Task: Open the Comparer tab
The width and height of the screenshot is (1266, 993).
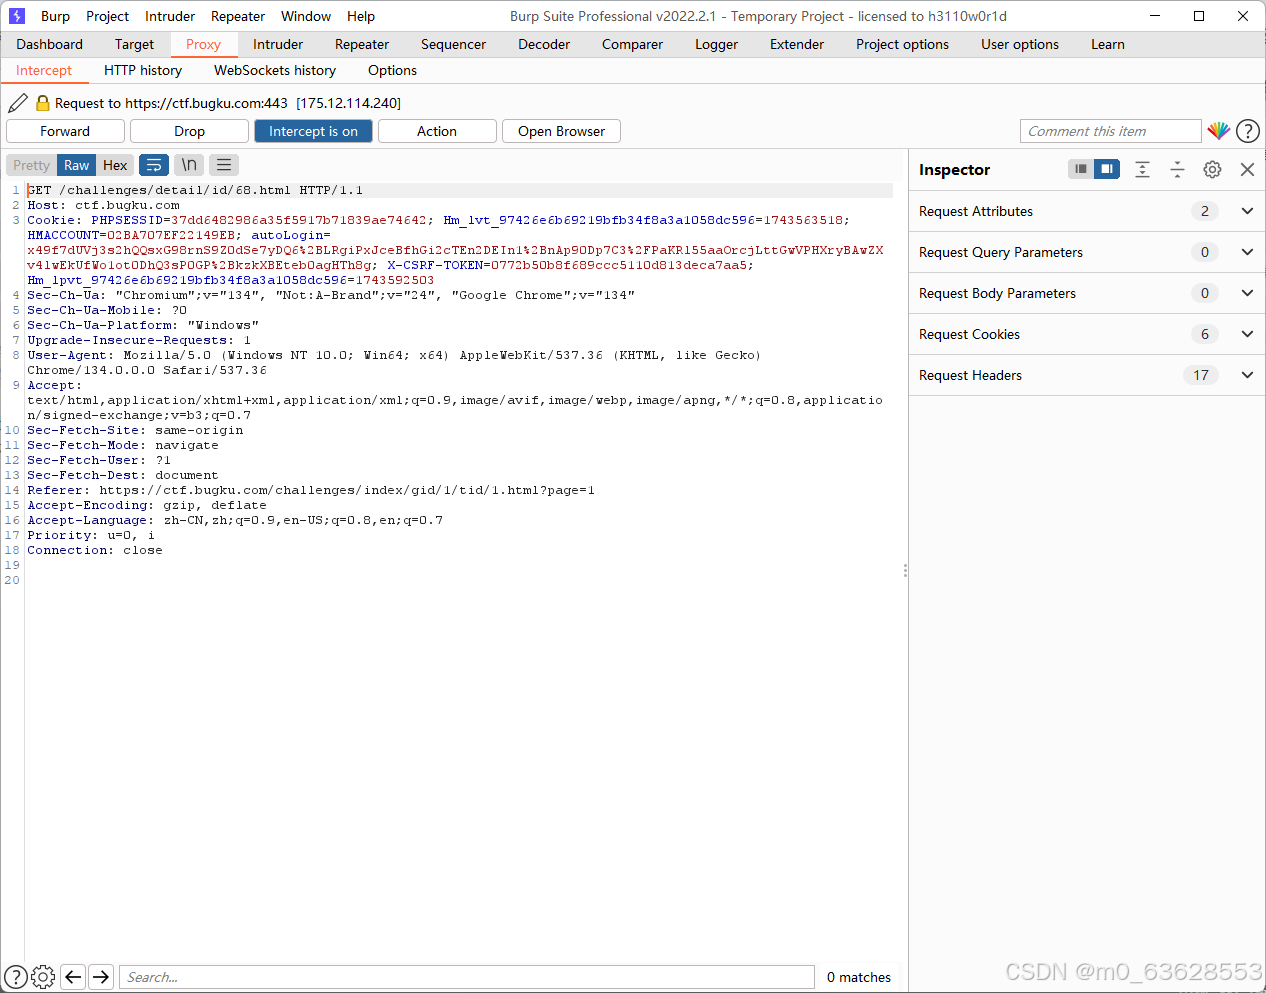Action: [x=632, y=44]
